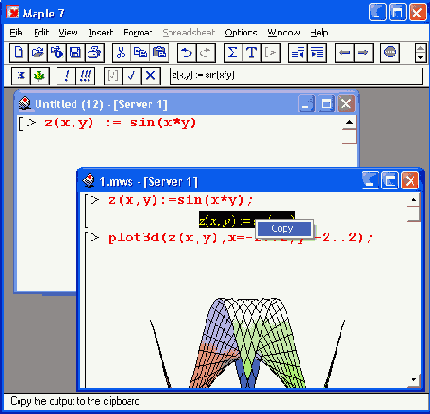Execute current group with single exclamation icon
Viewport: 430px width, 414px height.
[x=67, y=76]
